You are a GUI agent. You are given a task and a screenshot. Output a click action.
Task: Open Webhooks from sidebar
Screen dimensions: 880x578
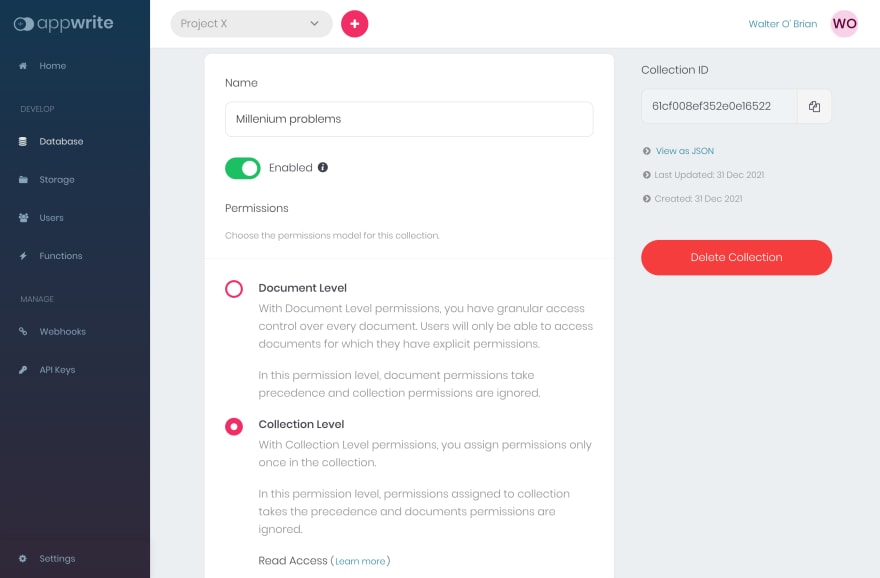click(x=62, y=332)
